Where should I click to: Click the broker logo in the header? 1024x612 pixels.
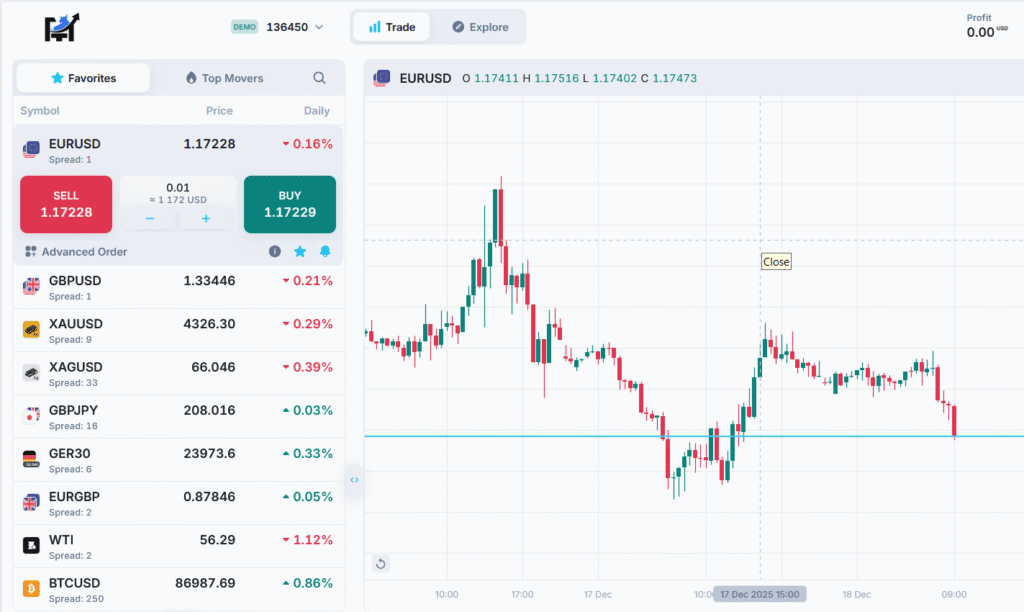tap(61, 28)
